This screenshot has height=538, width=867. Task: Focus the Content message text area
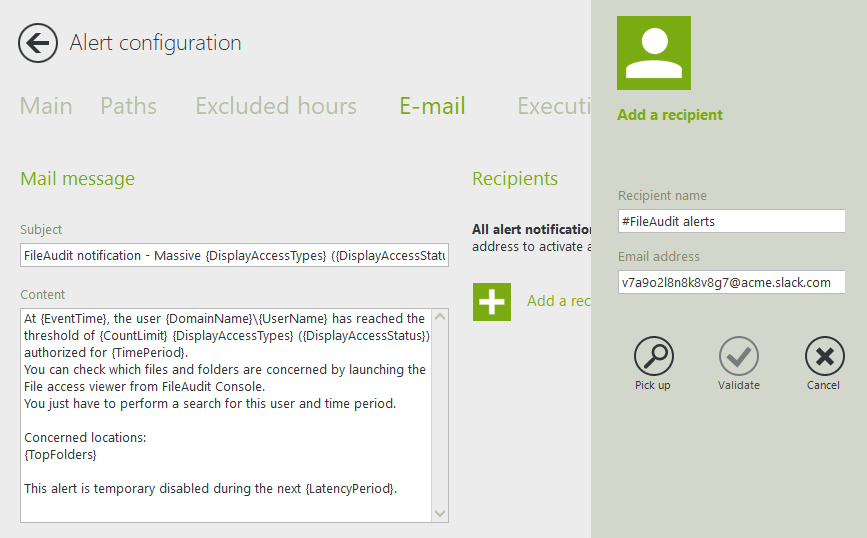225,415
